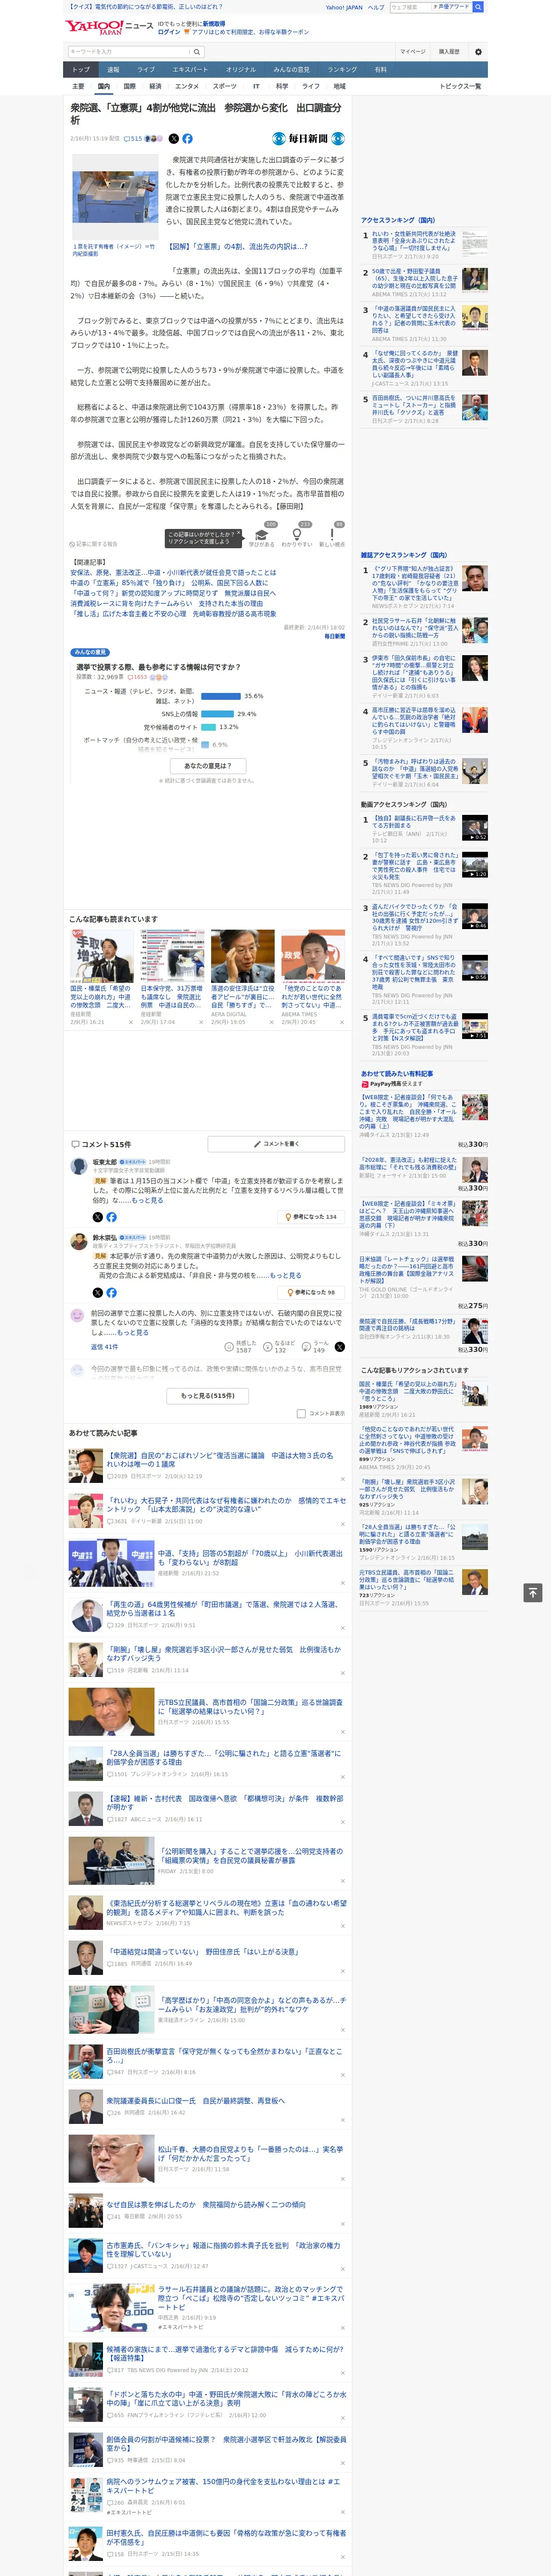
Task: Open the トップ tab
Action: pyautogui.click(x=81, y=70)
